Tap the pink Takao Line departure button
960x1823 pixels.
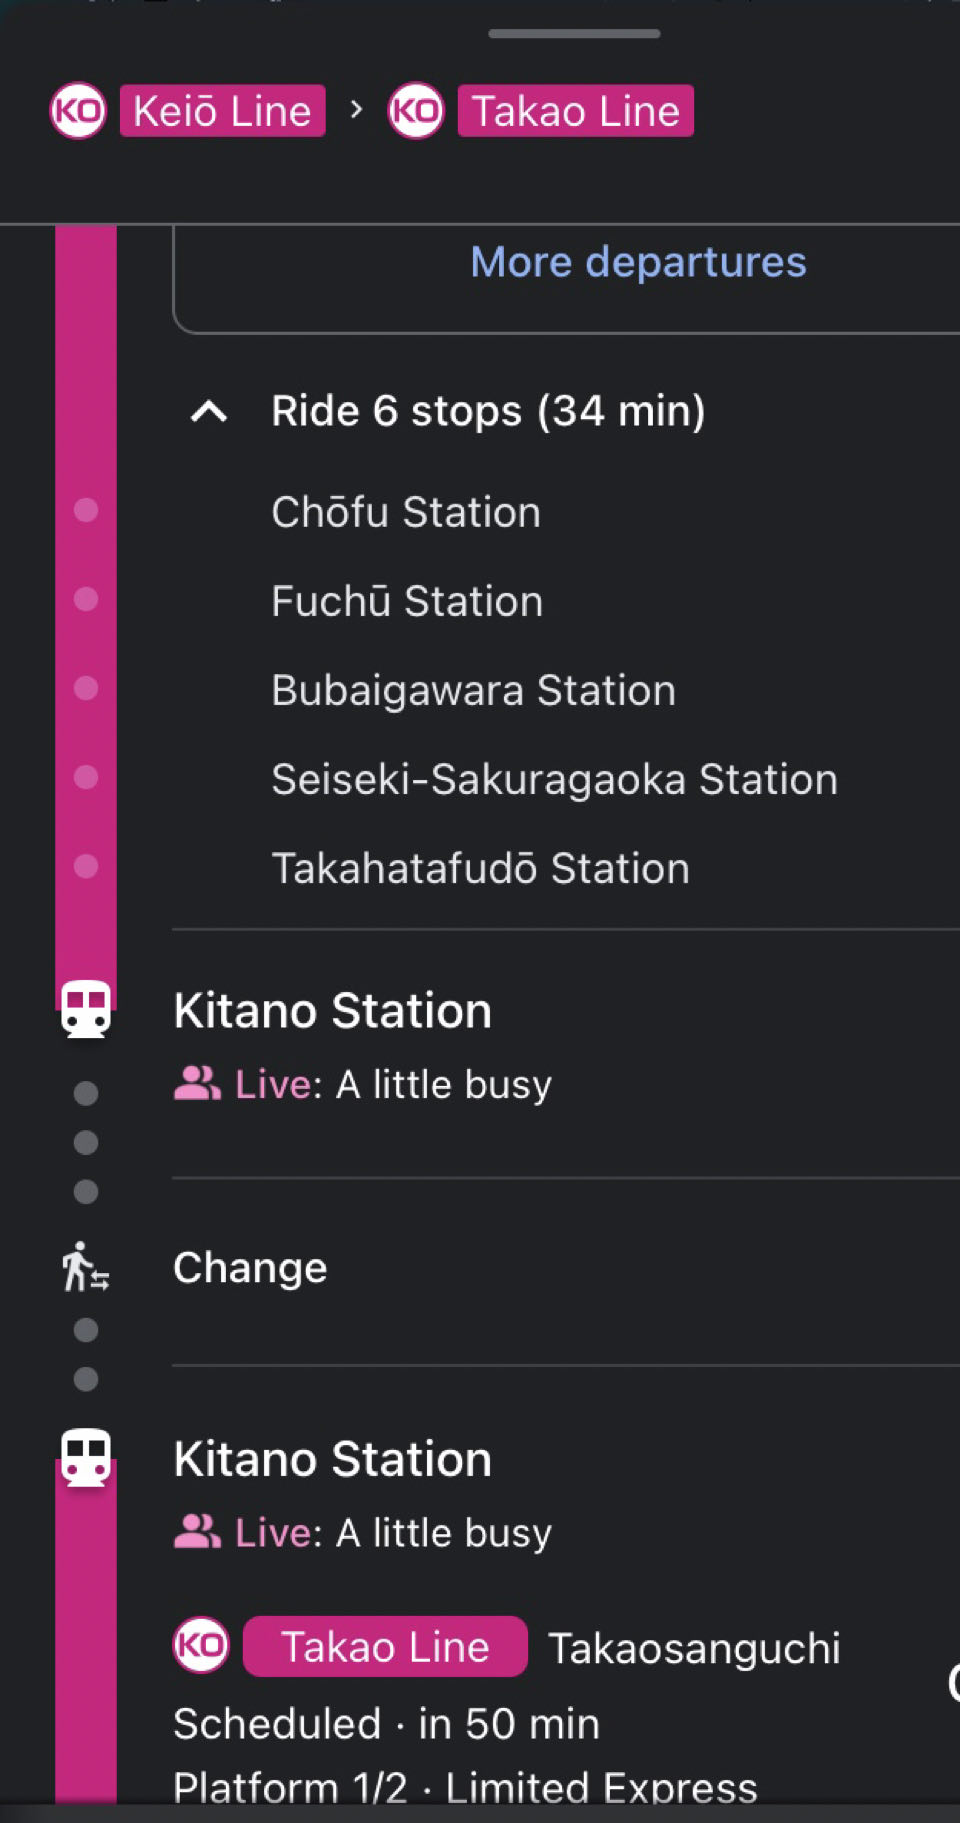coord(385,1646)
